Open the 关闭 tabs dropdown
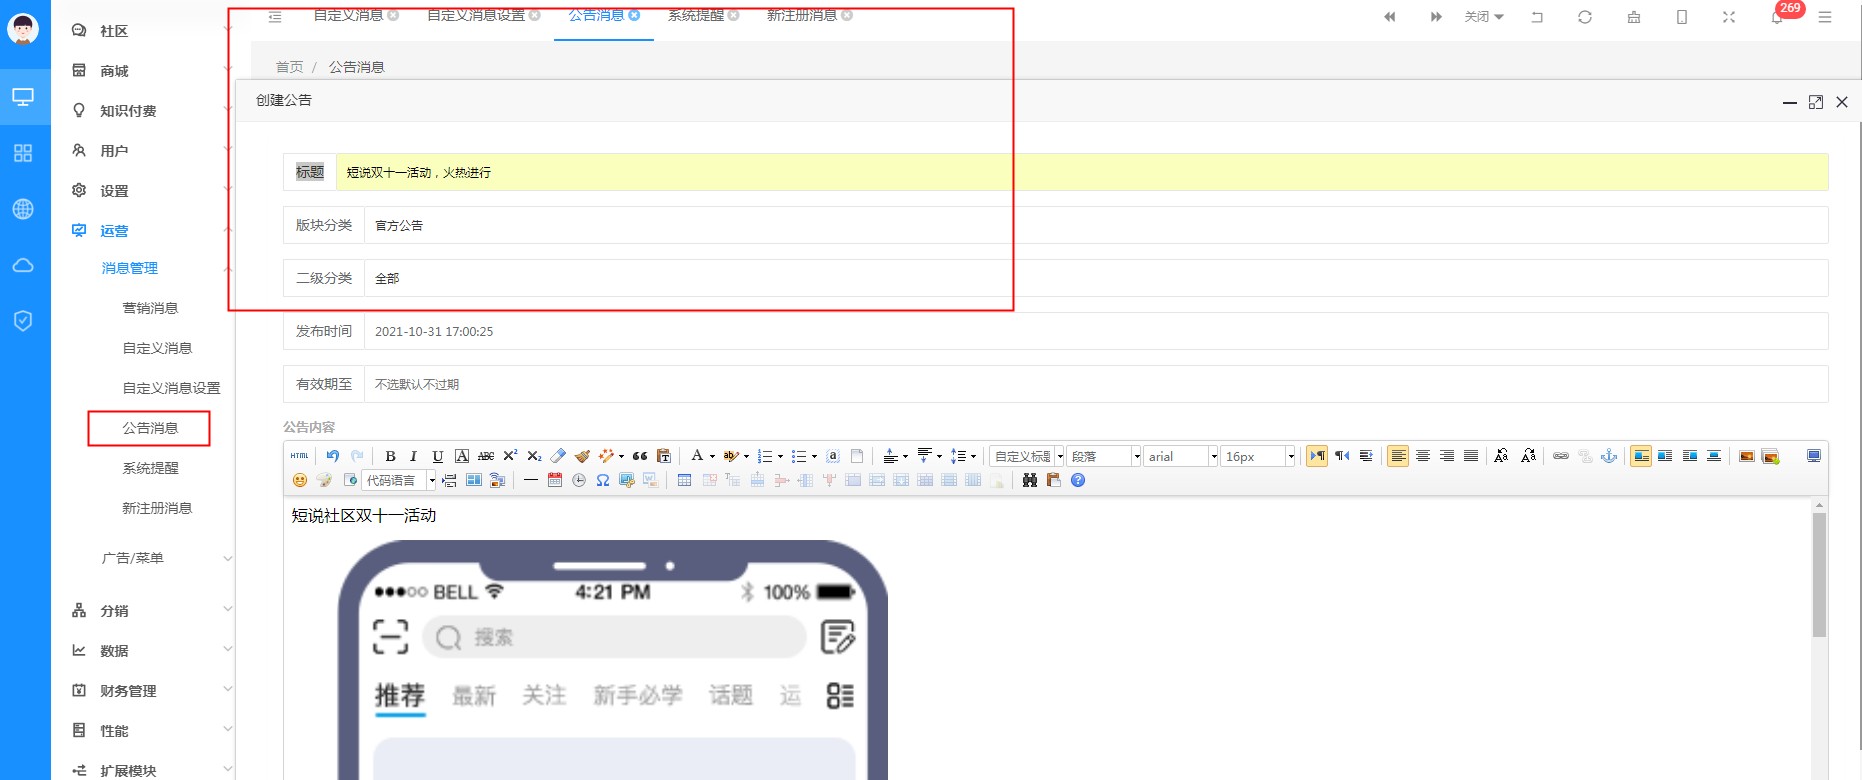 pos(1484,17)
